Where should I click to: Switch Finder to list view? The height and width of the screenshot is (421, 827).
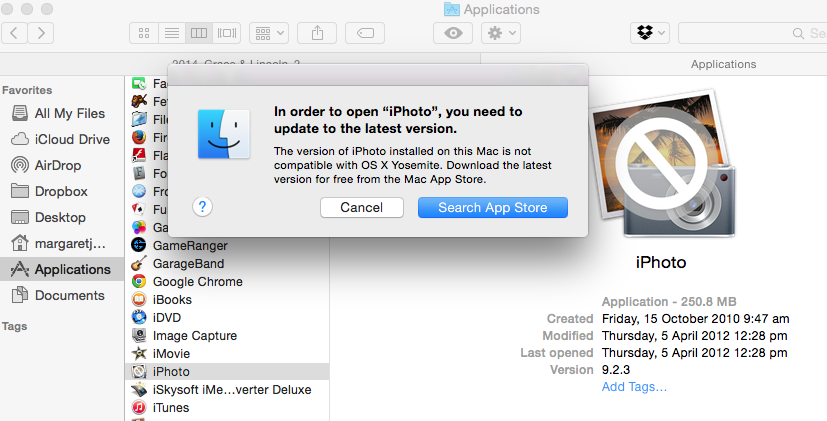pos(171,33)
